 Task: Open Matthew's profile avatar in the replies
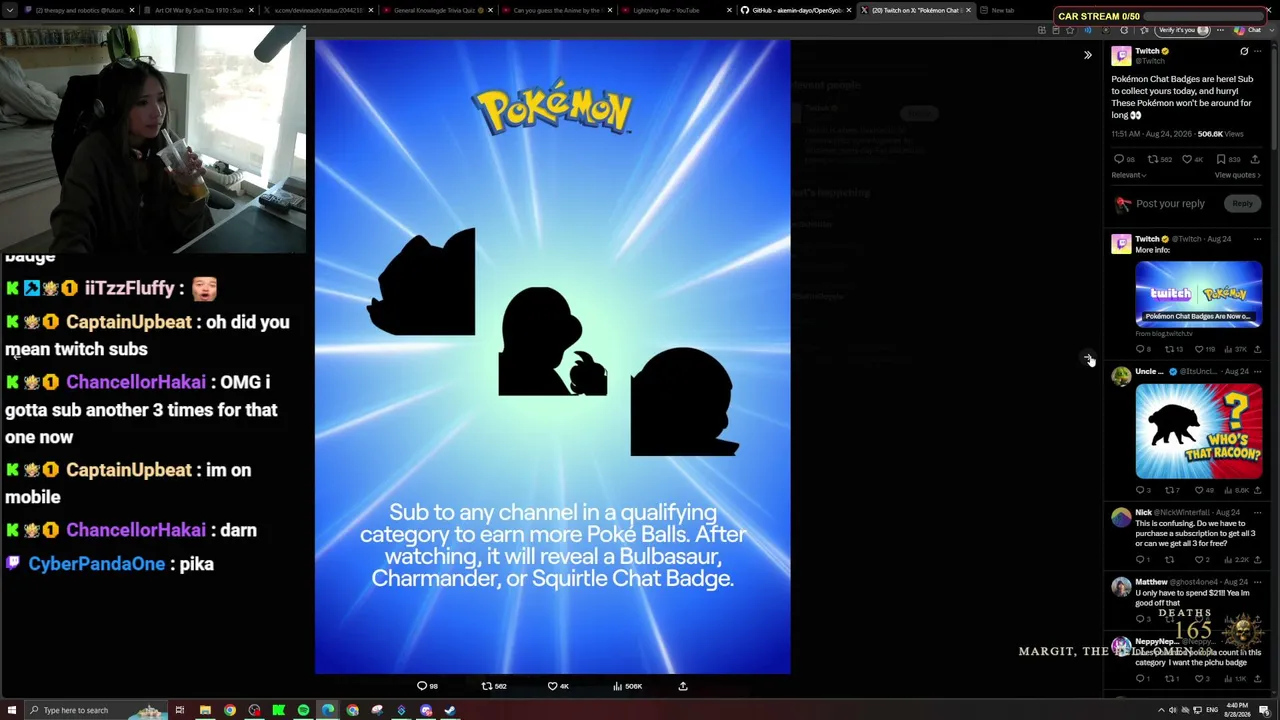click(x=1121, y=587)
